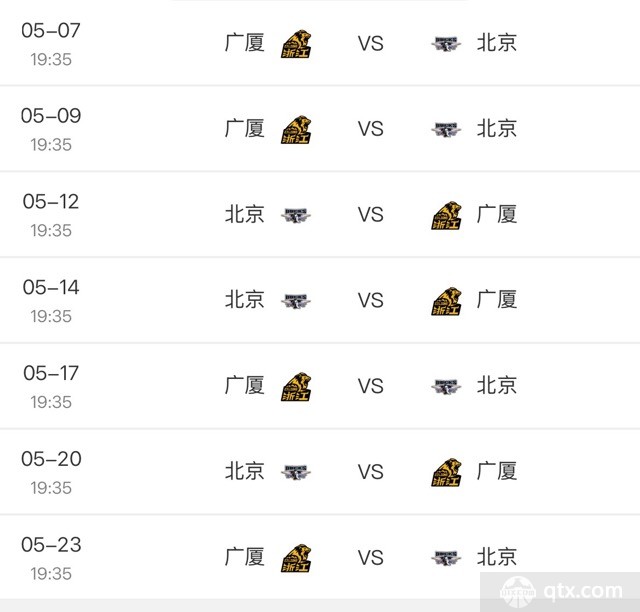
Task: Click the 广厦 team name in the 05-12 match
Action: pos(497,214)
